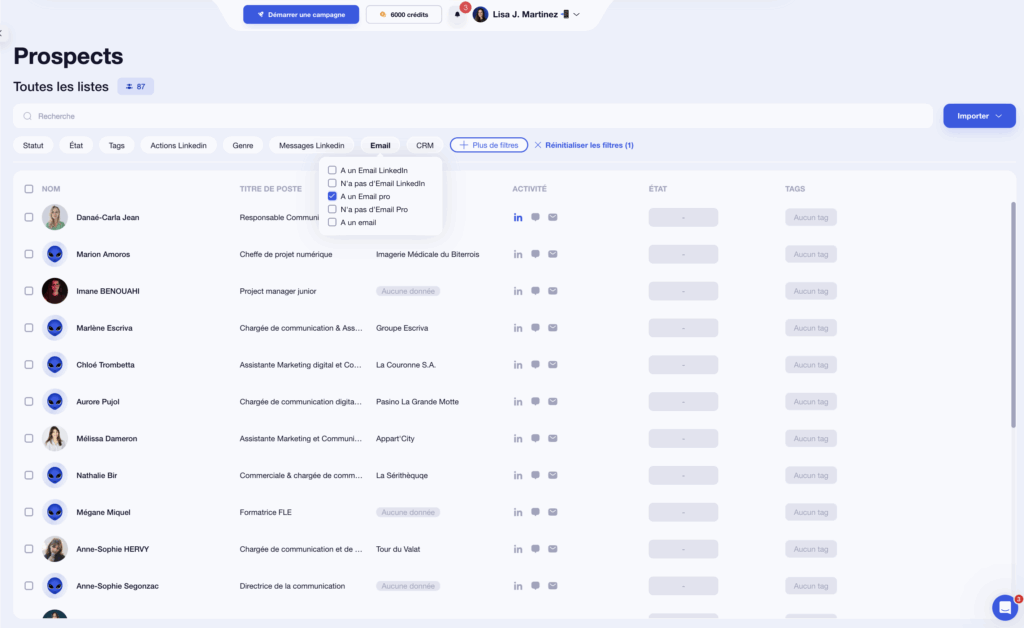The width and height of the screenshot is (1024, 628).
Task: Check the A un Email LinkedIn filter
Action: click(x=332, y=170)
